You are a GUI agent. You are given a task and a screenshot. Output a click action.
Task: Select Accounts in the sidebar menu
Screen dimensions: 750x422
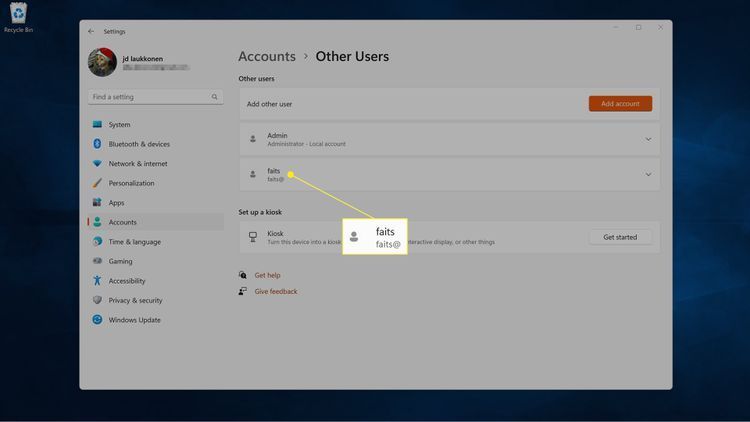122,222
